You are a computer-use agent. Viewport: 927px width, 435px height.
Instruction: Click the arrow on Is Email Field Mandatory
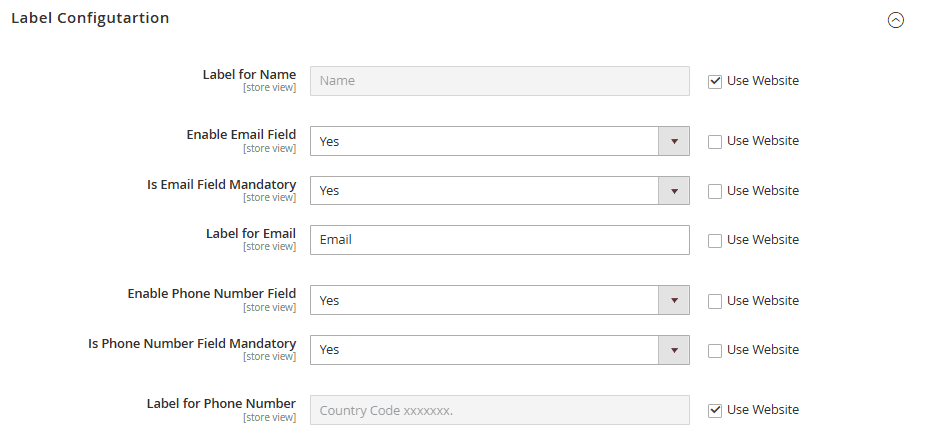point(674,190)
